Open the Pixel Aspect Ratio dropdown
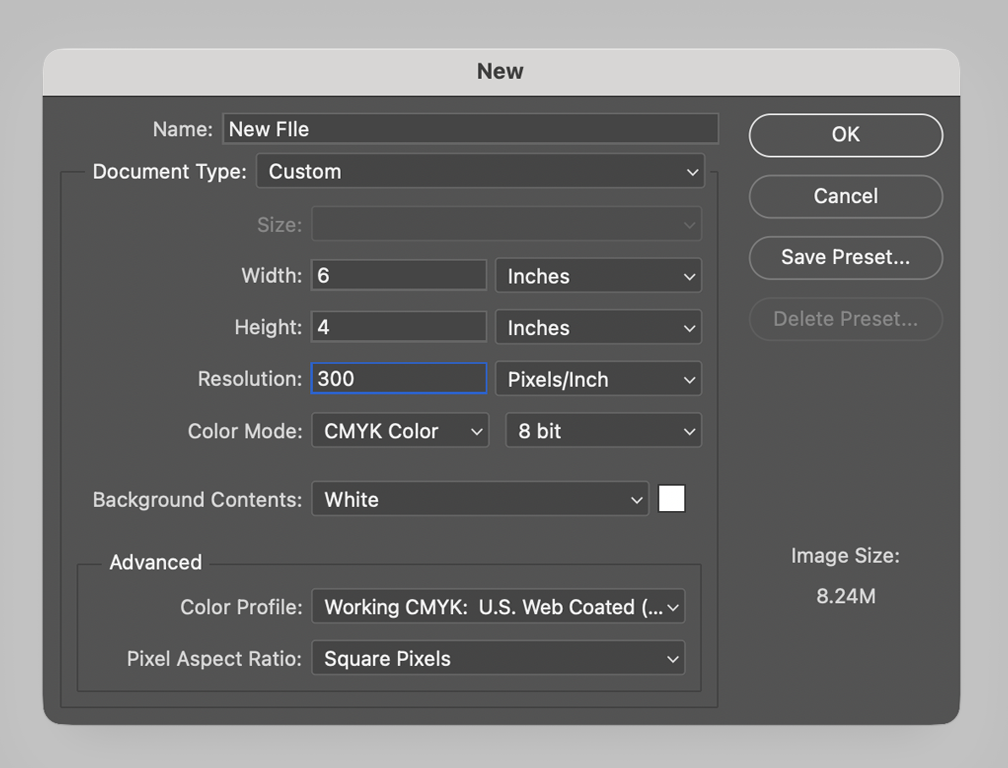 (x=498, y=658)
